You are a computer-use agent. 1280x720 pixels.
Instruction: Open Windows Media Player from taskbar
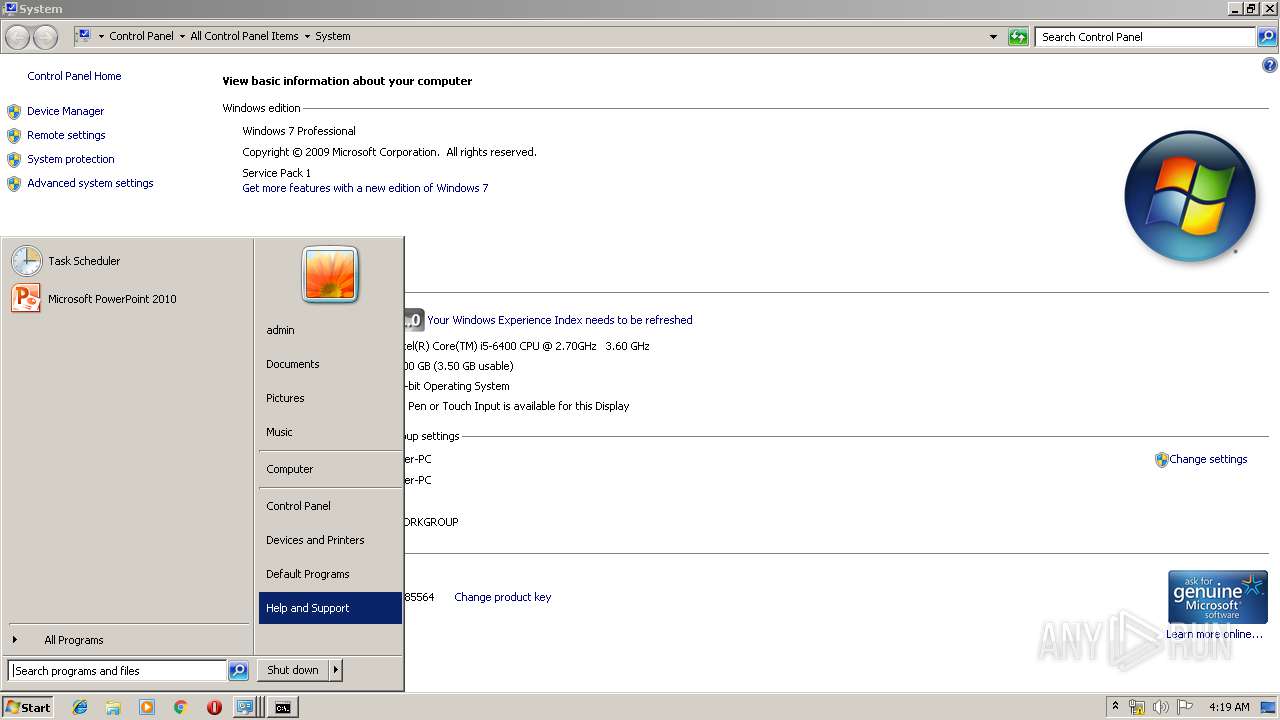147,707
